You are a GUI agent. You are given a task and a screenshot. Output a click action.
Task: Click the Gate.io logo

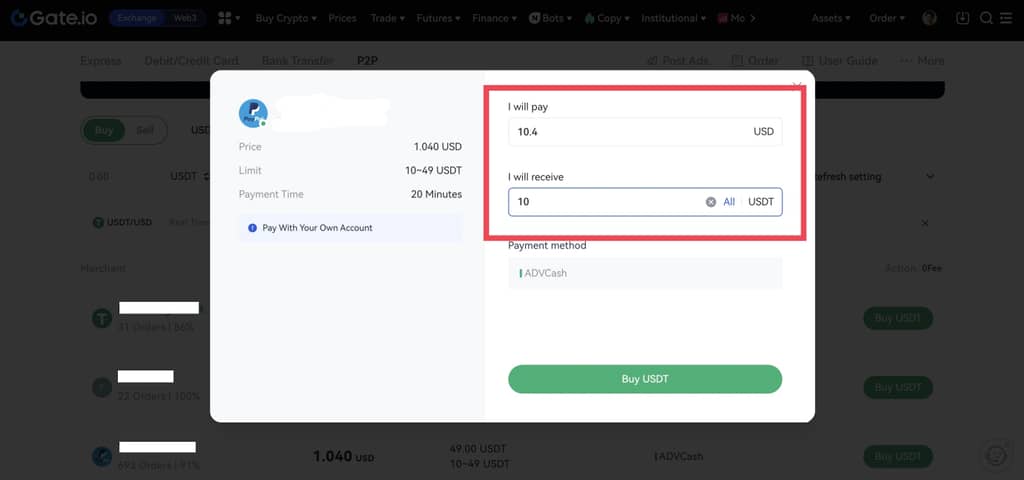click(52, 18)
